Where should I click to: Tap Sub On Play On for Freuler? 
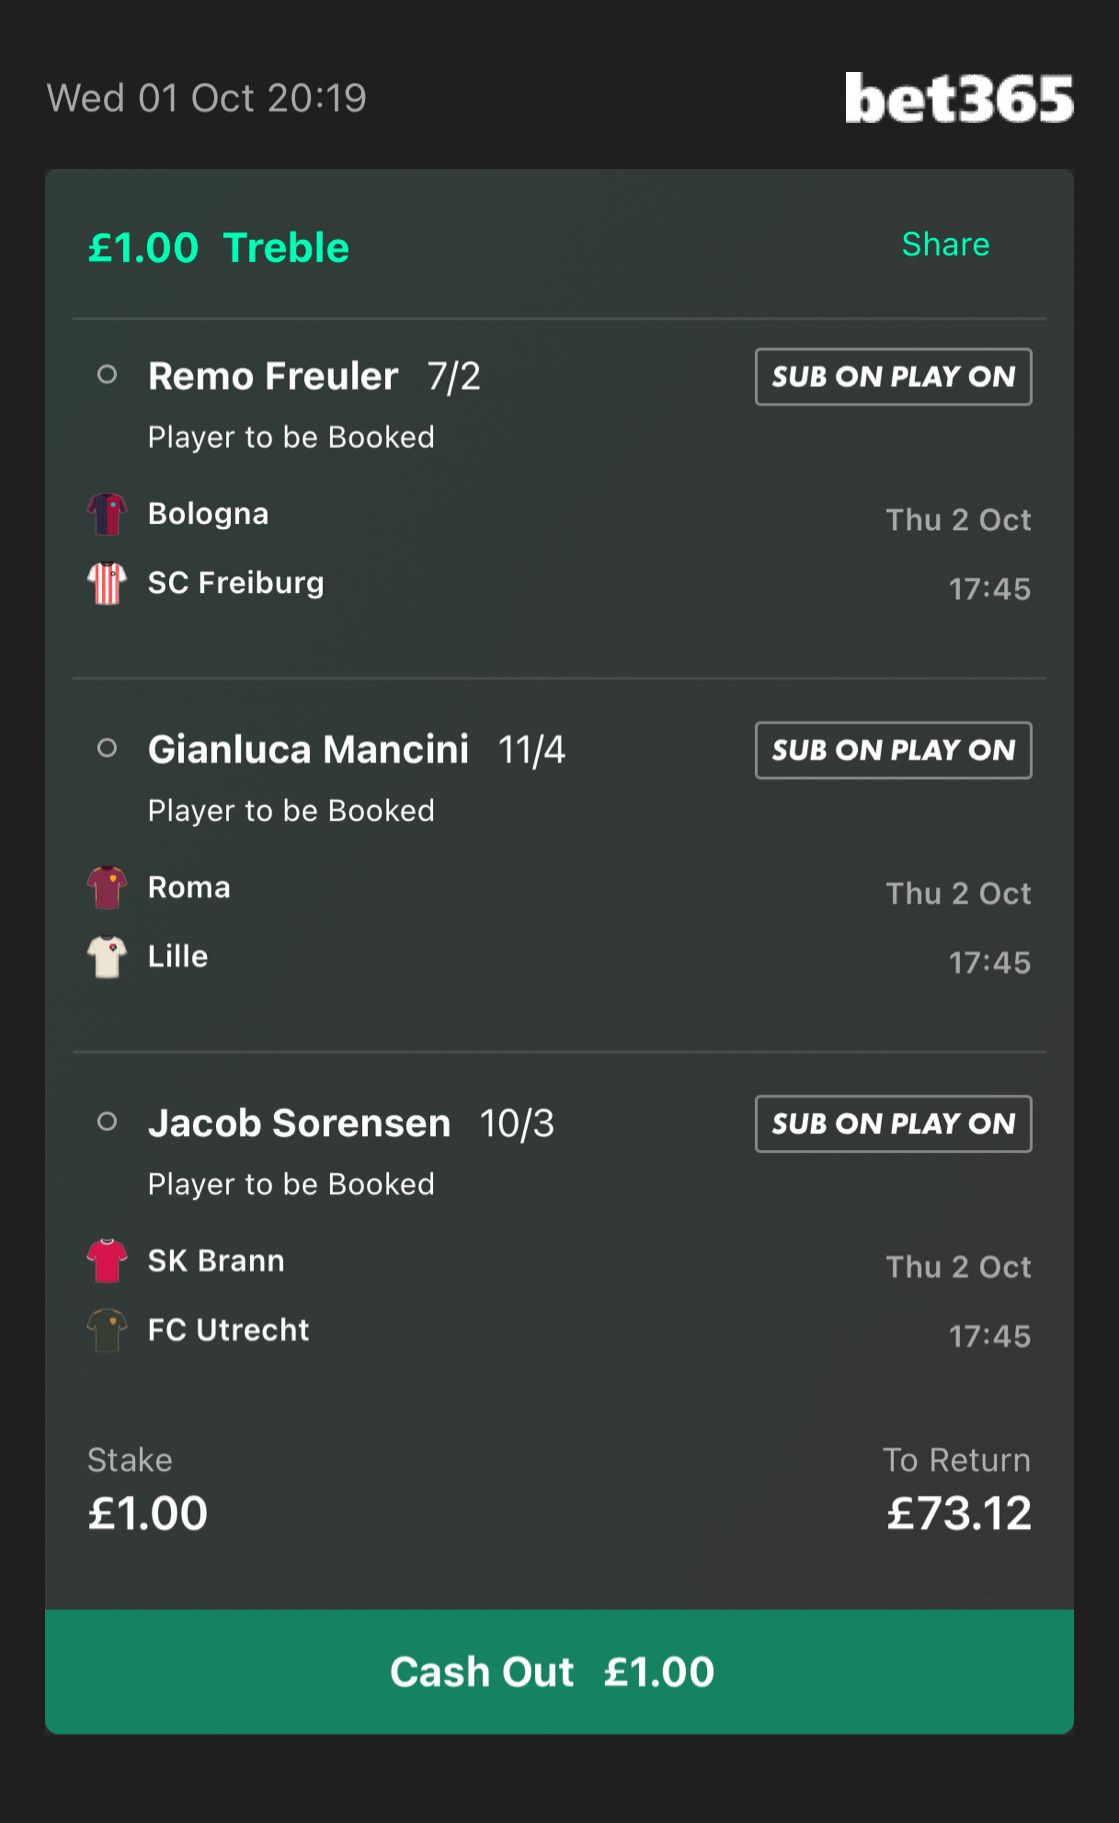point(893,377)
